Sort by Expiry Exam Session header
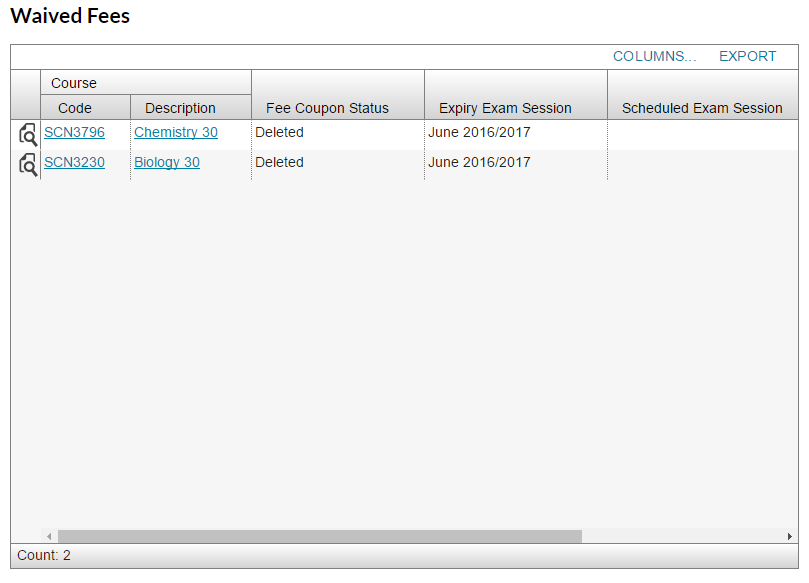 [505, 108]
